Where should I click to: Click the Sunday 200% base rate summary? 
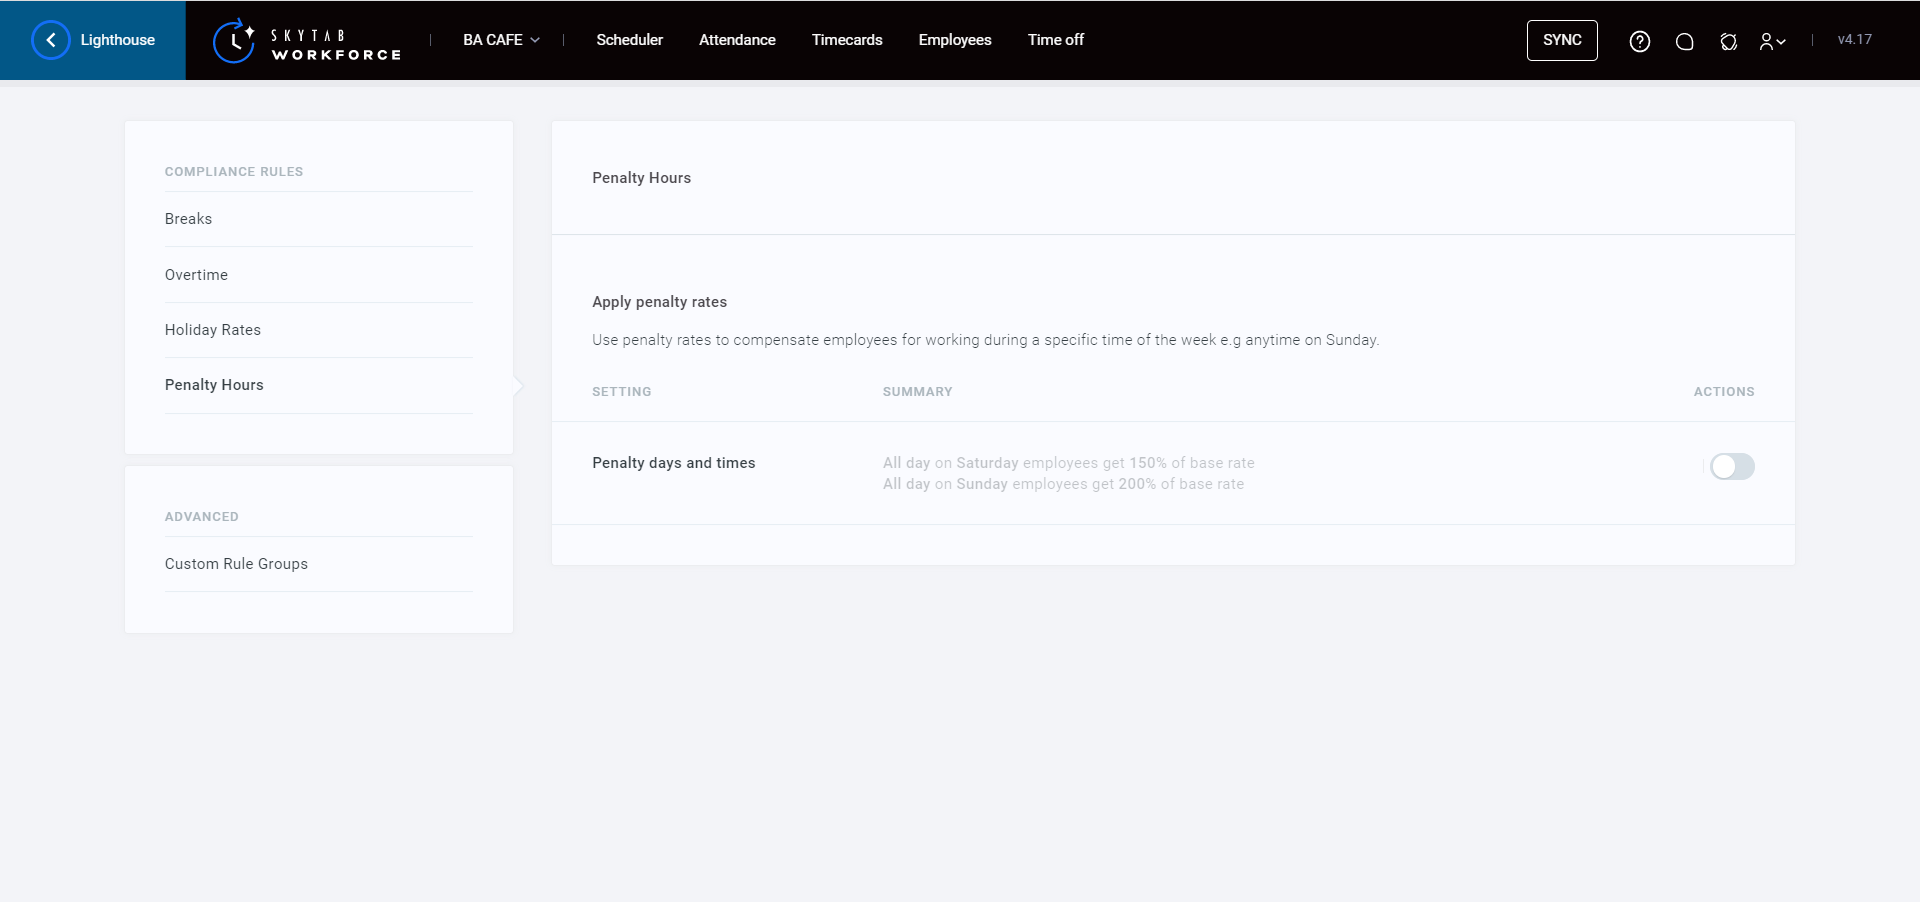coord(1063,484)
